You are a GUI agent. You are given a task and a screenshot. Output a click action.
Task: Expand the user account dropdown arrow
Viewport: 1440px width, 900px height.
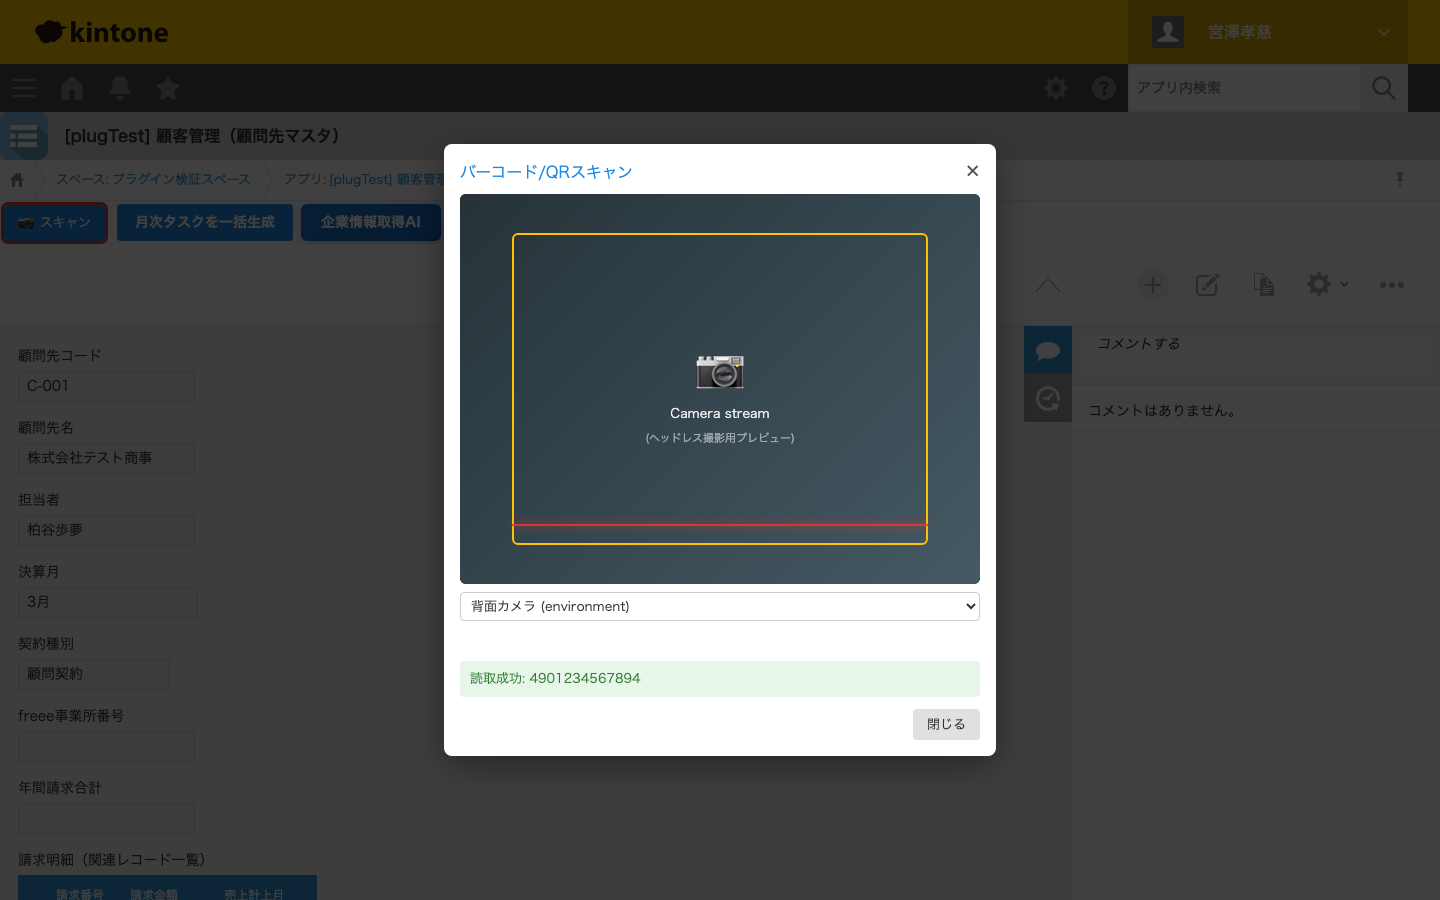point(1384,32)
